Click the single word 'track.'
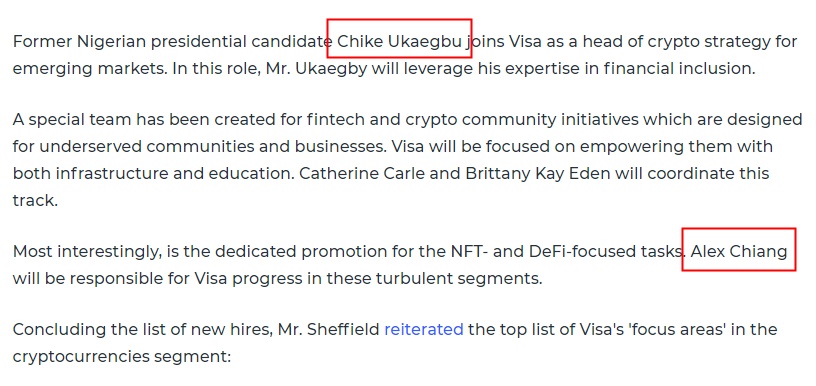The height and width of the screenshot is (386, 816). [35, 200]
